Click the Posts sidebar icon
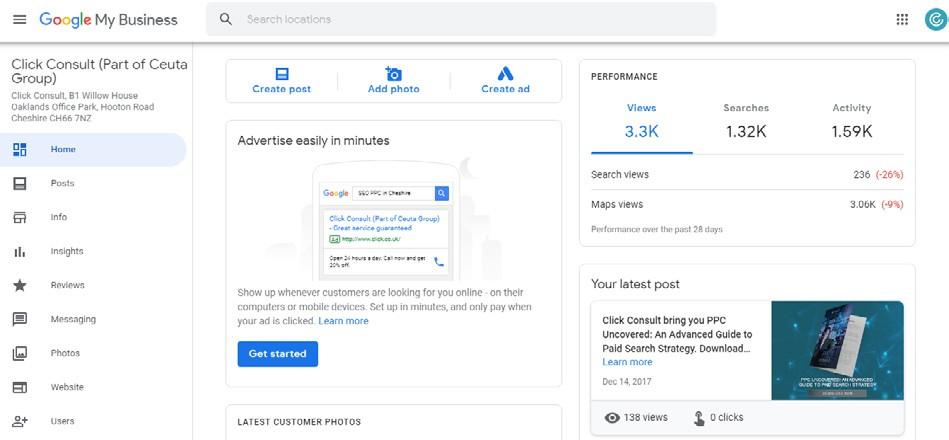Screen dimensions: 949x440 (x=20, y=183)
